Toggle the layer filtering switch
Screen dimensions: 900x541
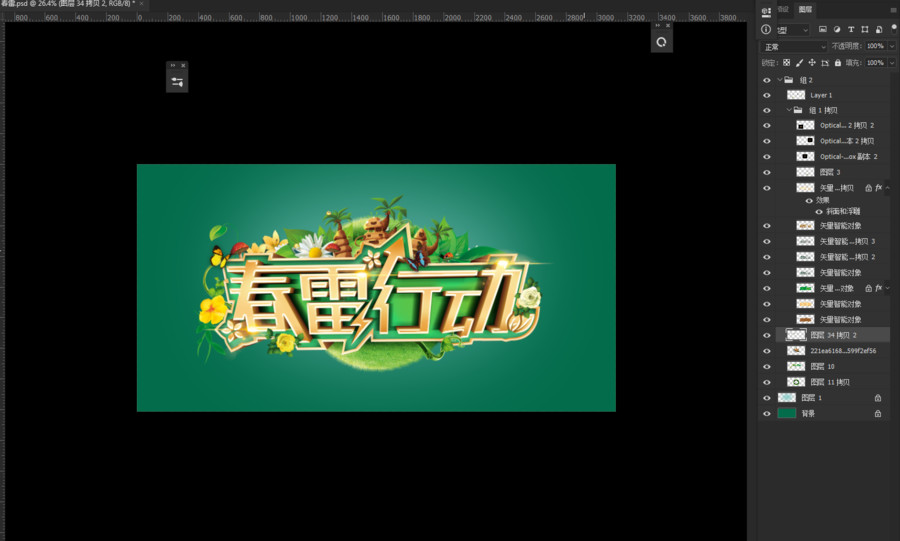point(894,28)
